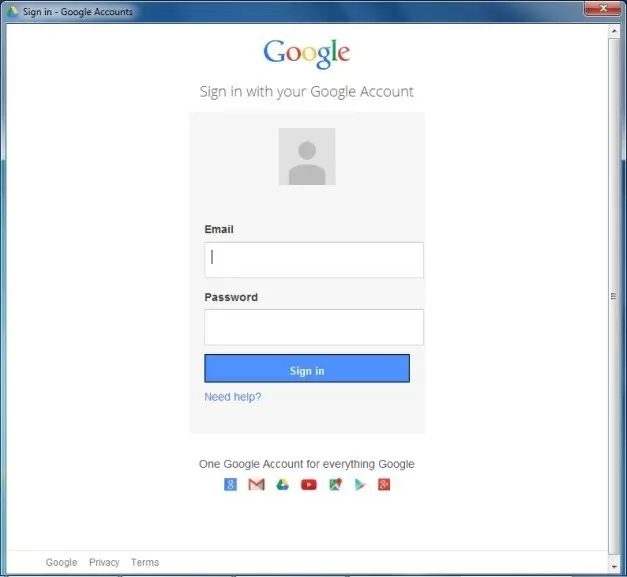Click the YouTube icon

pos(309,485)
